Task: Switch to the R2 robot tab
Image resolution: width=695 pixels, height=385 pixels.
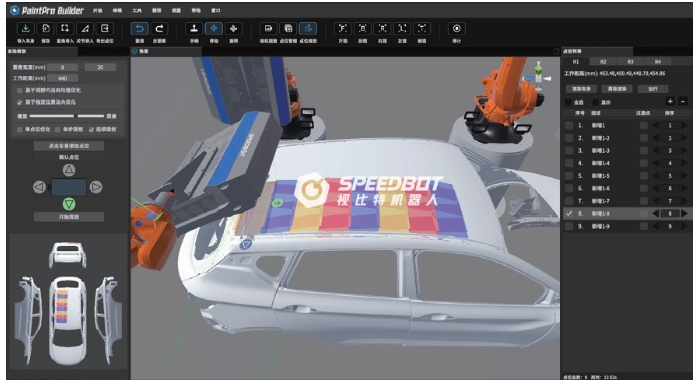Action: pos(603,62)
